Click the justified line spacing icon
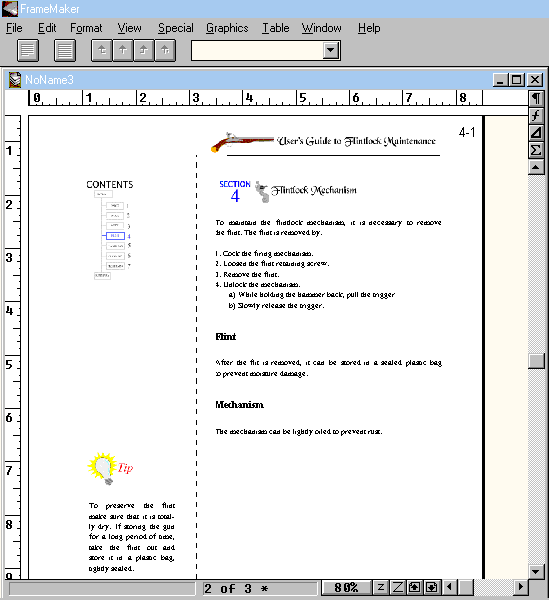 coord(65,51)
